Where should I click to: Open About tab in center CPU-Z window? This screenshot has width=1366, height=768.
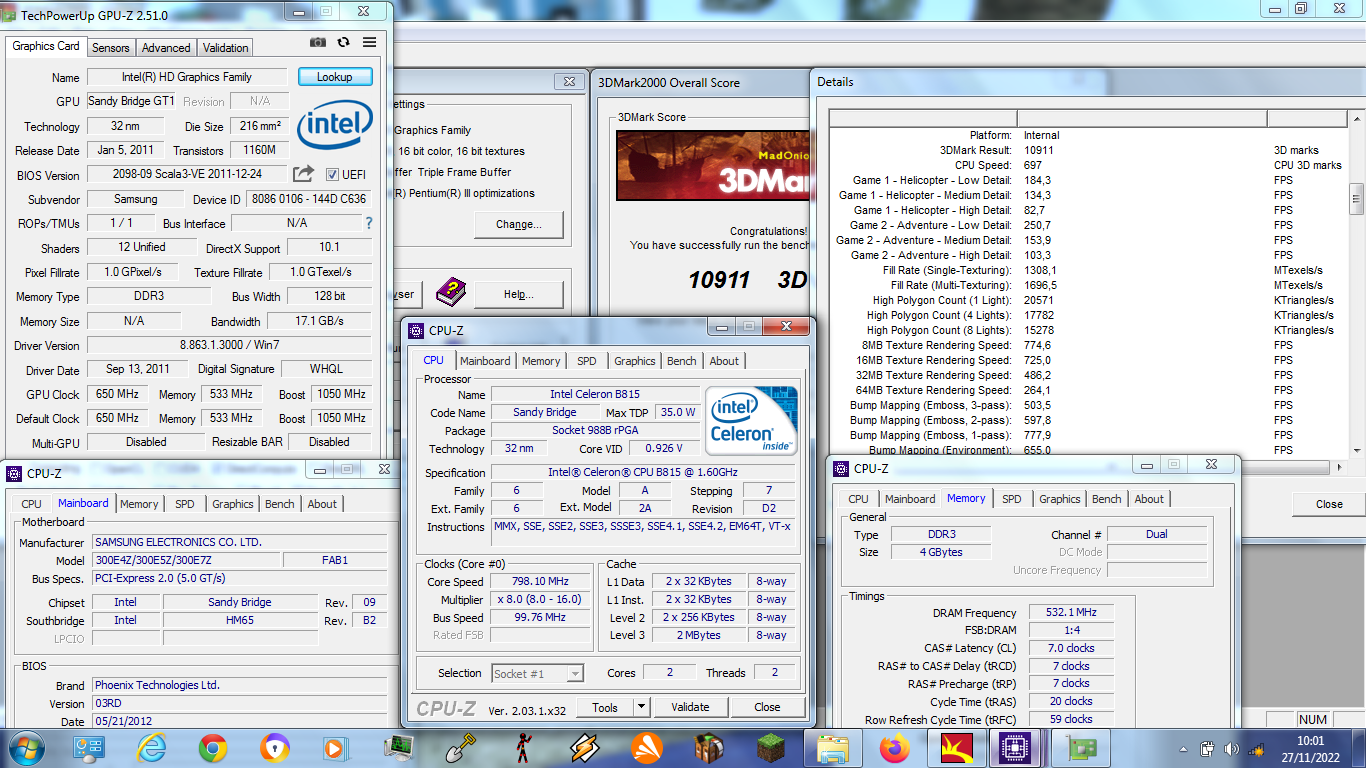tap(724, 361)
